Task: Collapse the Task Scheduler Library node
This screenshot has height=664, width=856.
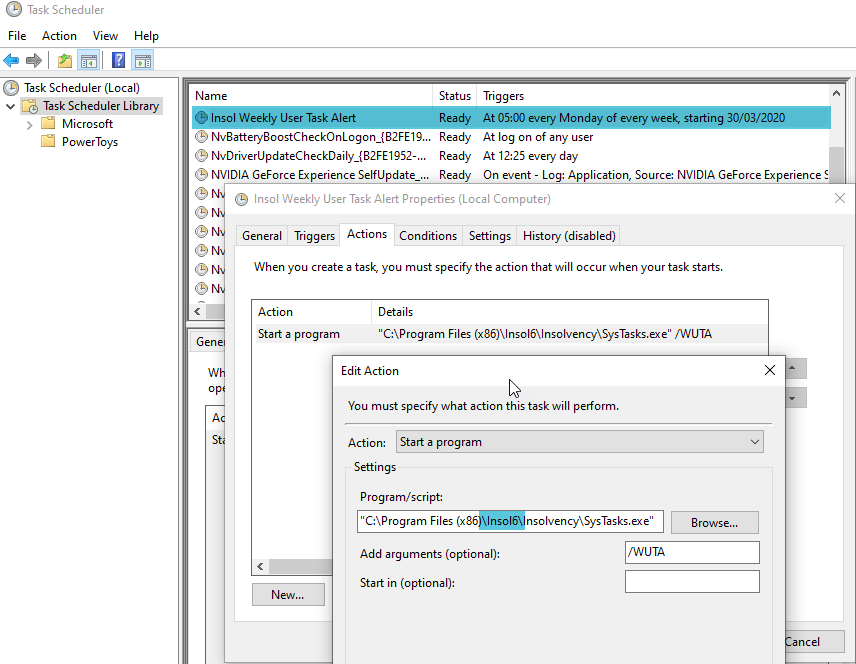Action: [11, 106]
